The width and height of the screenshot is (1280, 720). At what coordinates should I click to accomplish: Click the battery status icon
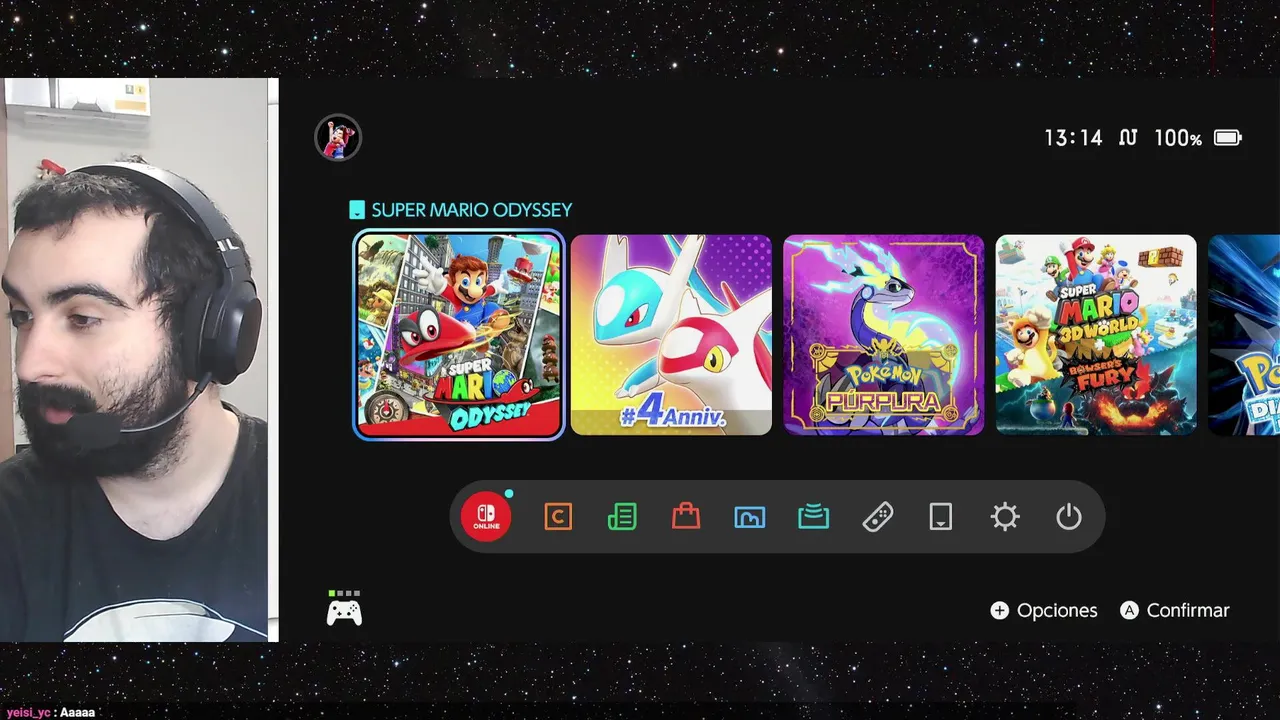(x=1227, y=138)
